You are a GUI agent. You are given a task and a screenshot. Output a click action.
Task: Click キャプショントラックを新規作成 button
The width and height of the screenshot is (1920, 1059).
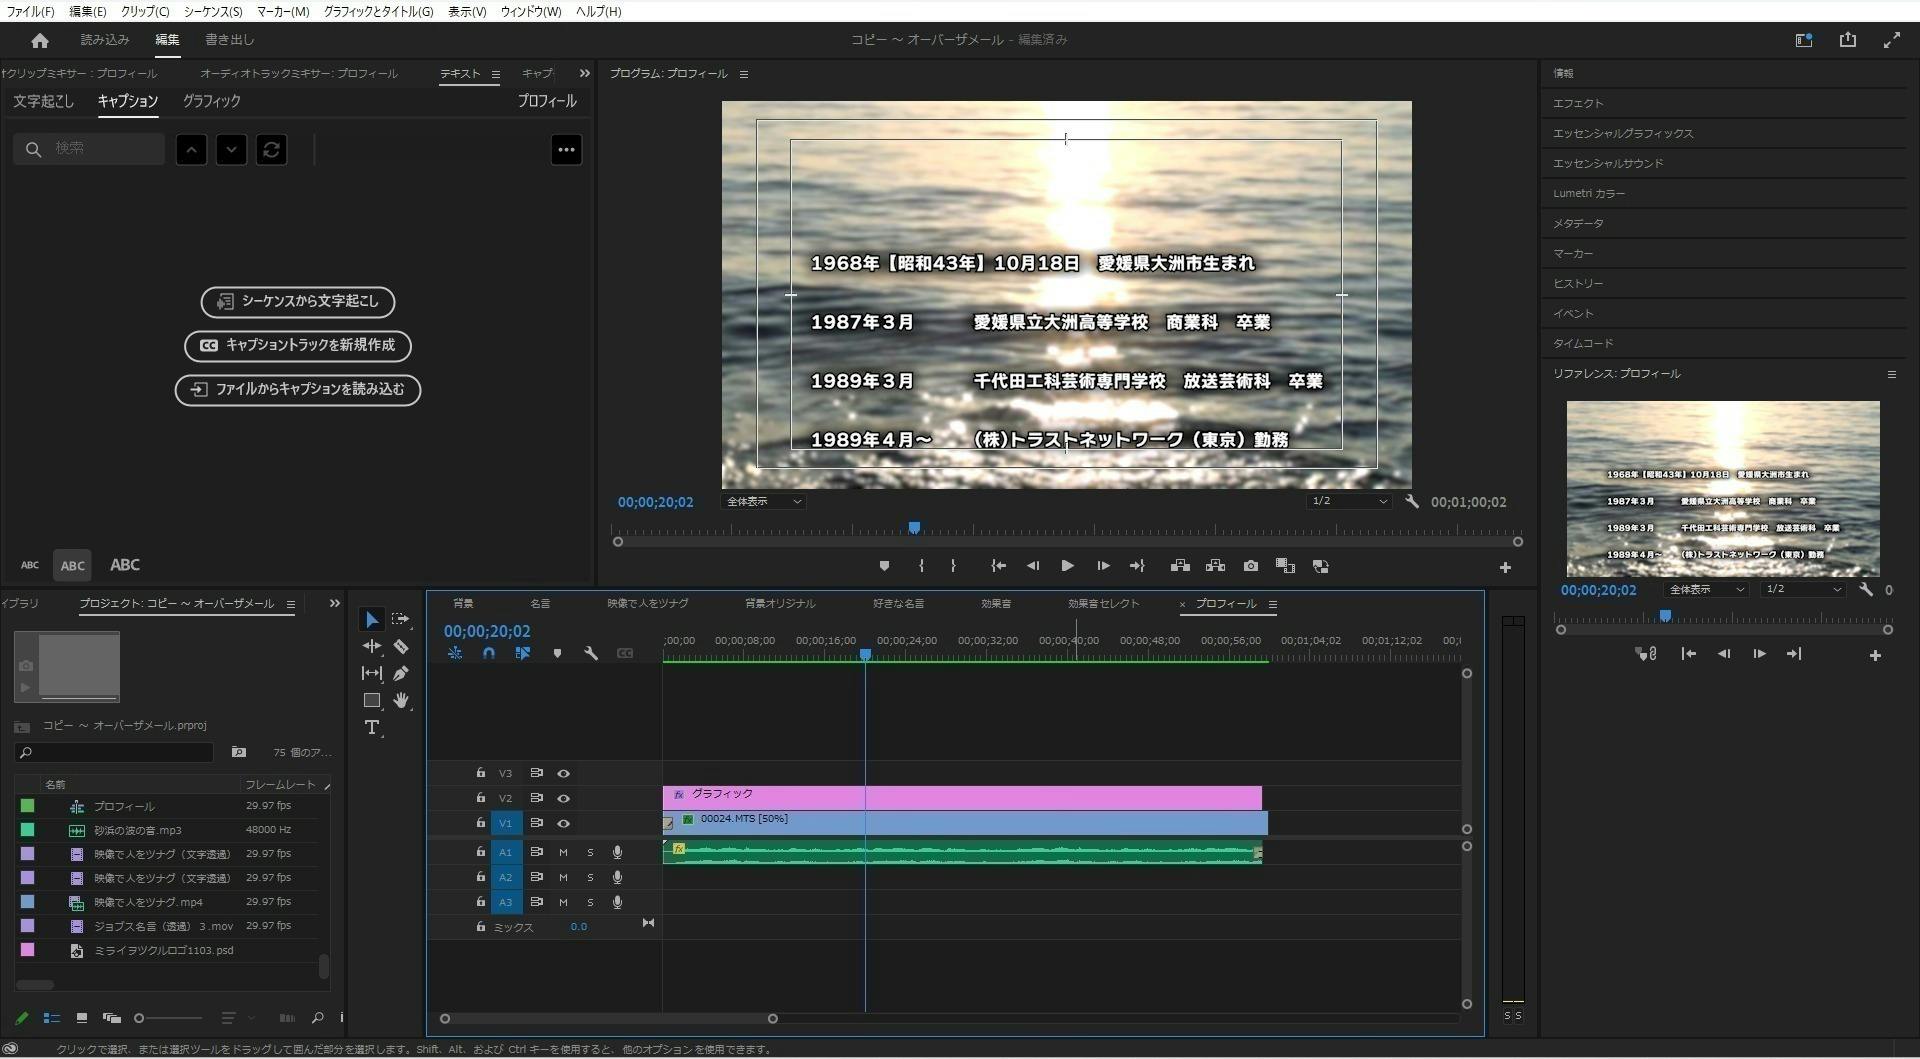[298, 345]
